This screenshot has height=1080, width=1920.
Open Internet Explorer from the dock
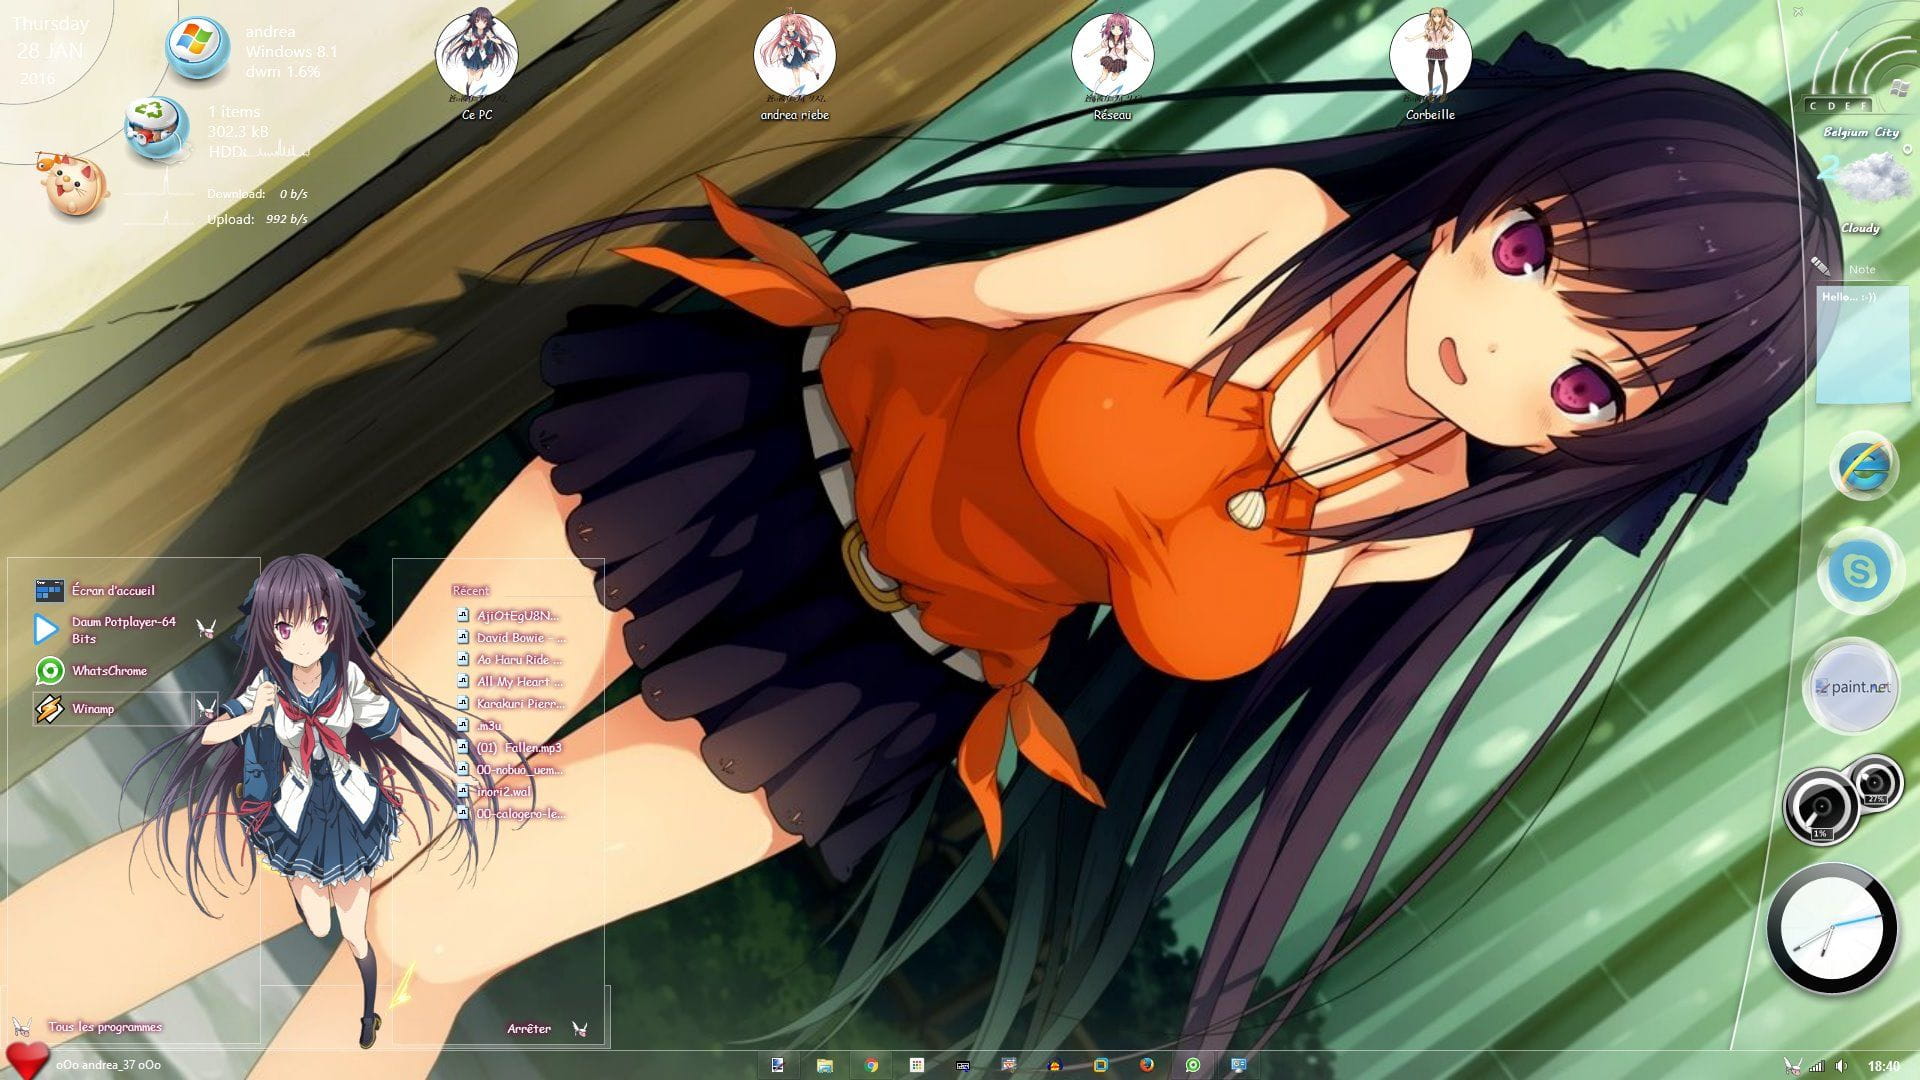click(1864, 466)
